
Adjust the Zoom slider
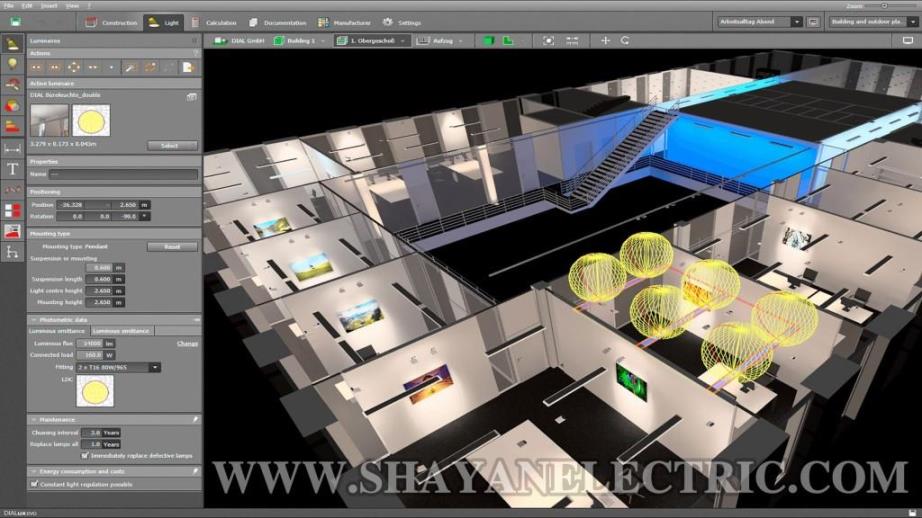[x=884, y=5]
